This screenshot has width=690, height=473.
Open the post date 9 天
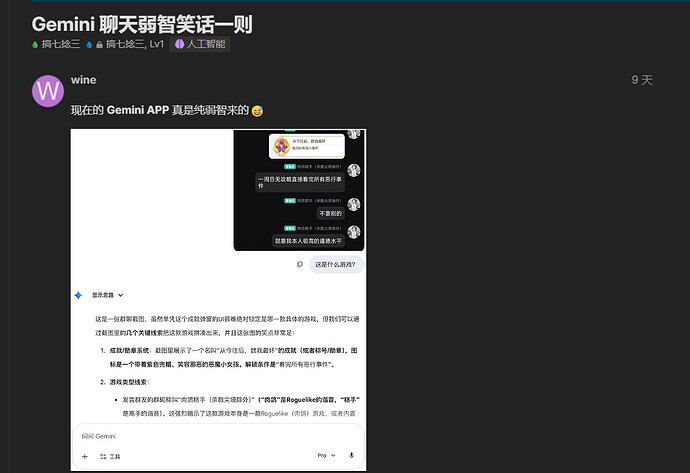coord(642,80)
